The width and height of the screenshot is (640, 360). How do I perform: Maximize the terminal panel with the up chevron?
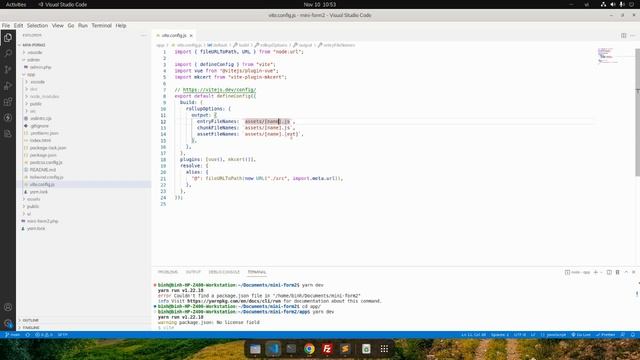point(626,272)
